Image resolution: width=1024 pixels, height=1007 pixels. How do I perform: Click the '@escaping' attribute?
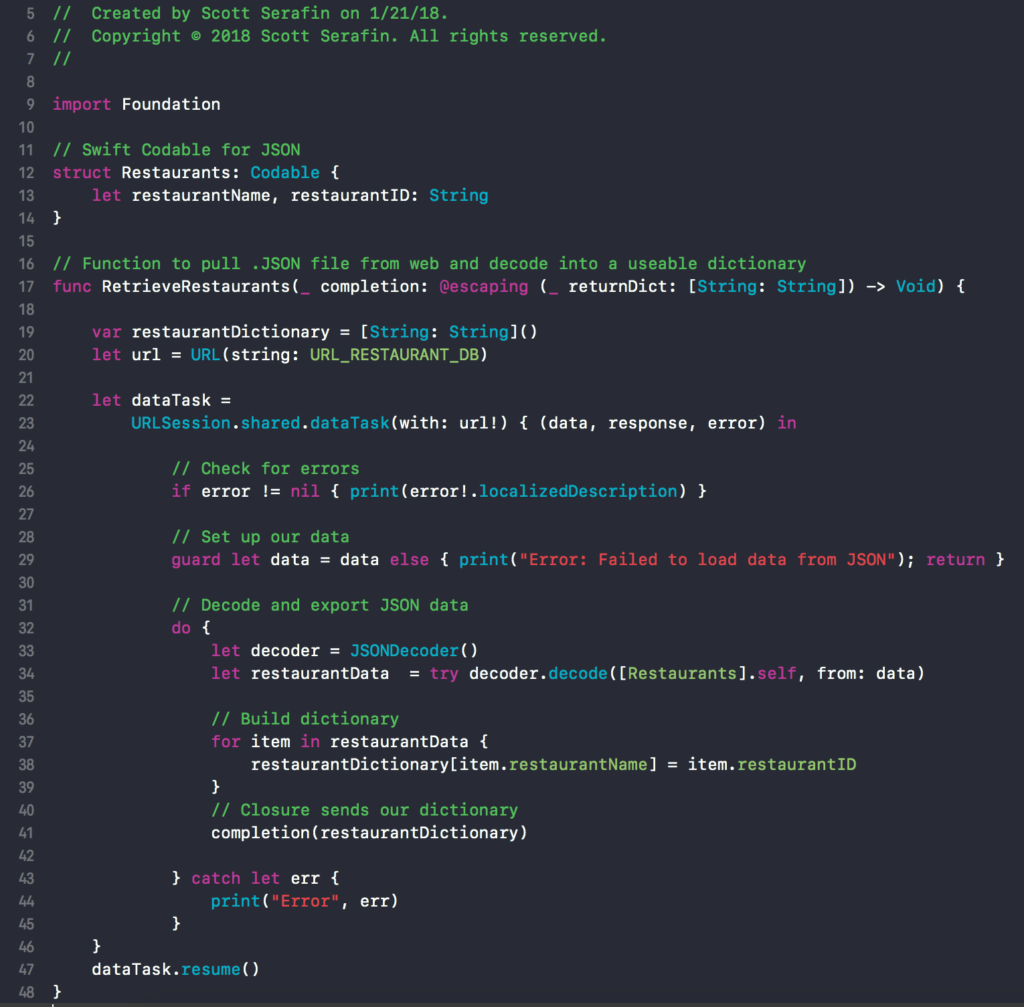(x=484, y=286)
